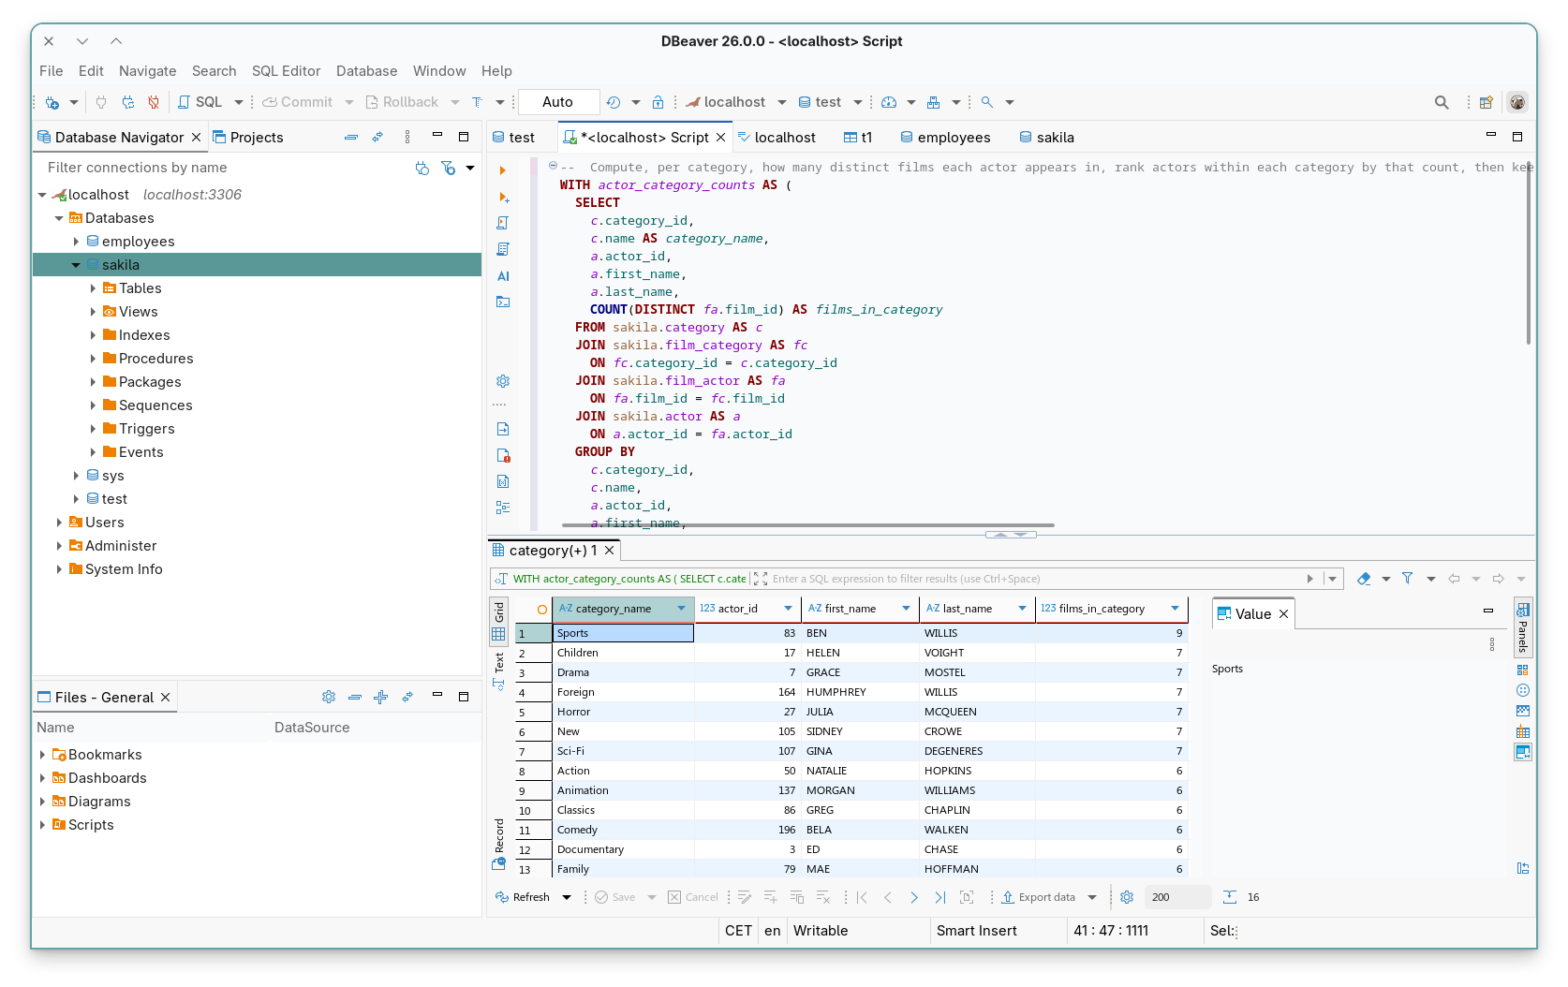Expand the employees database node

(76, 241)
